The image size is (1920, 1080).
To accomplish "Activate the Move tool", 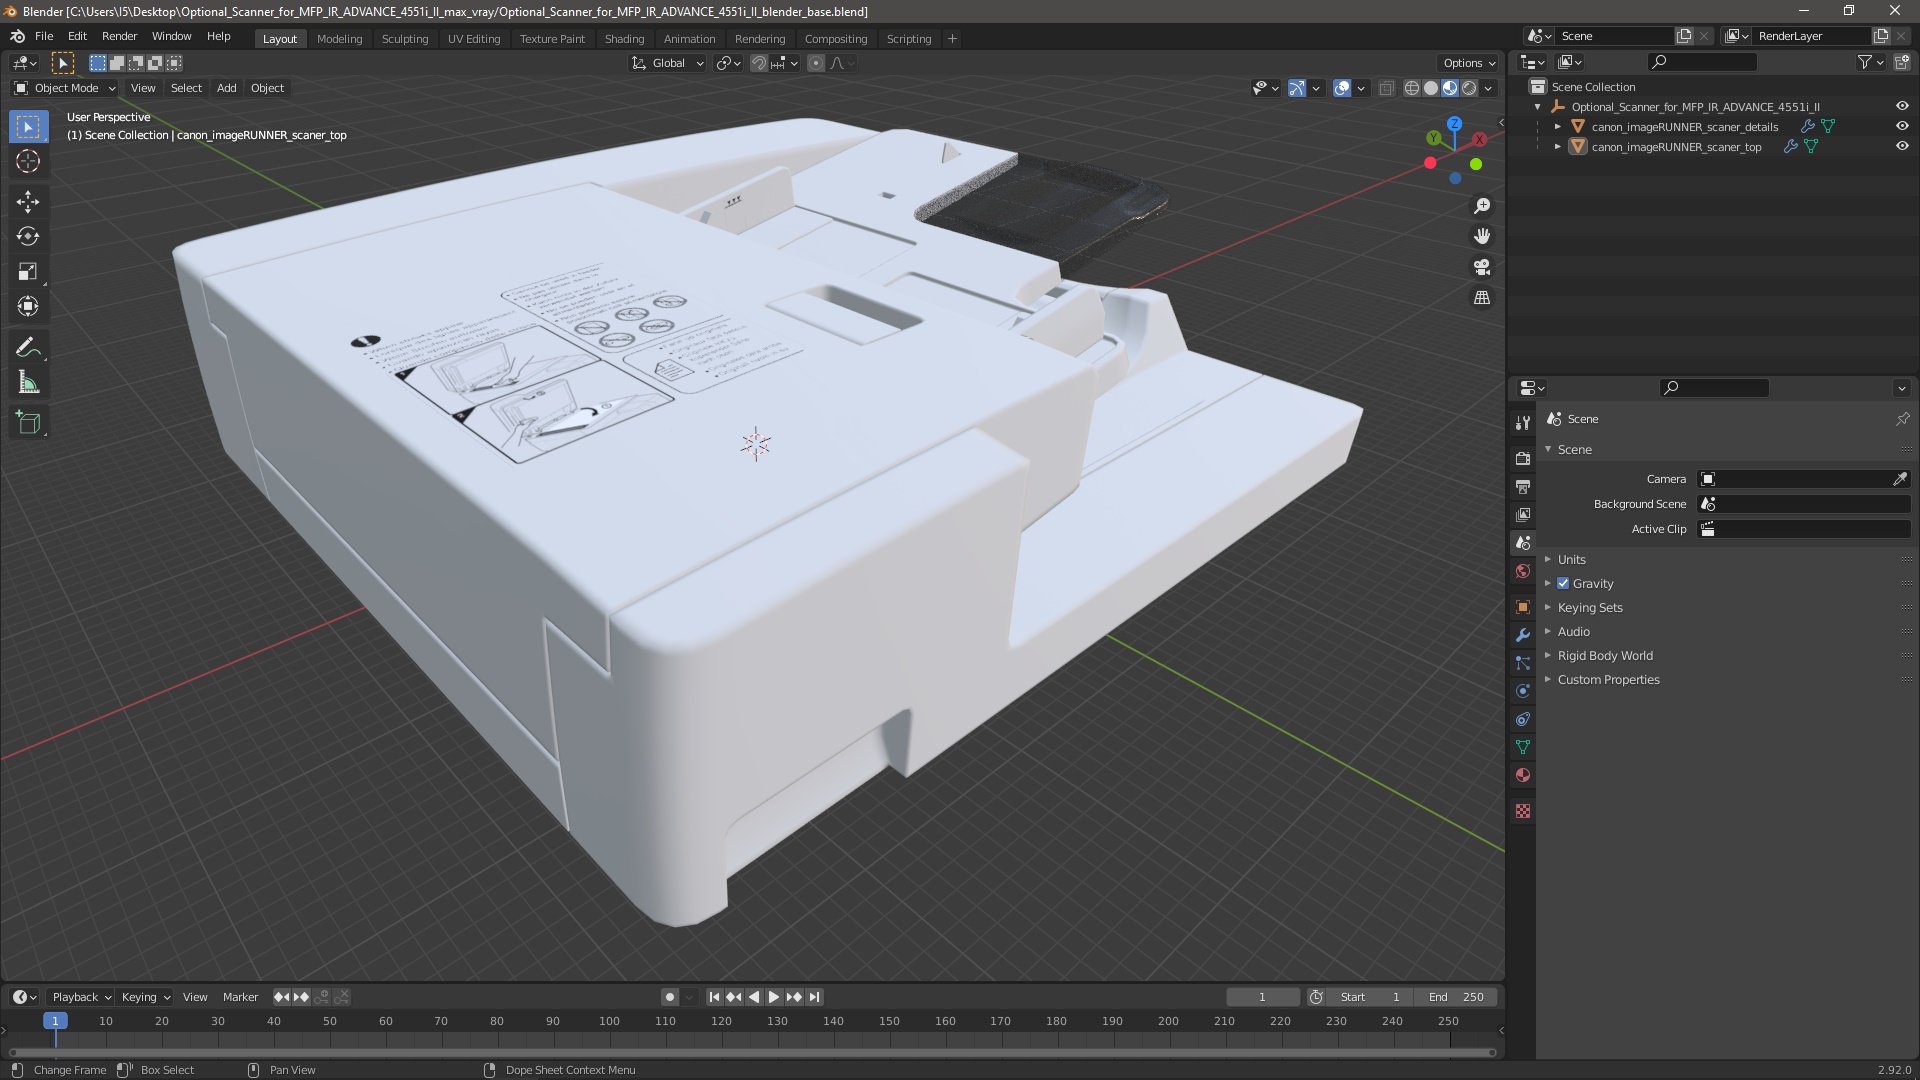I will 28,201.
